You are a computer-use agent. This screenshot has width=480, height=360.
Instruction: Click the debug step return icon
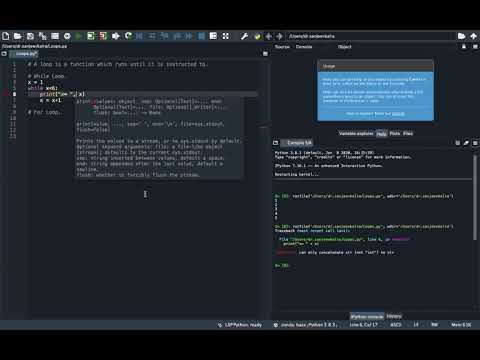pos(176,36)
